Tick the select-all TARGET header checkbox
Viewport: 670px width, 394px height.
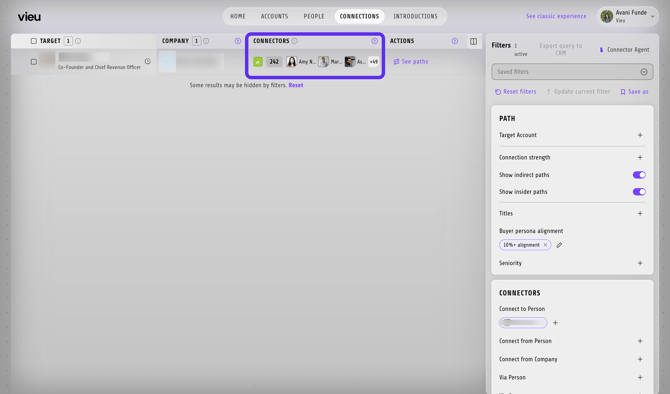(34, 41)
